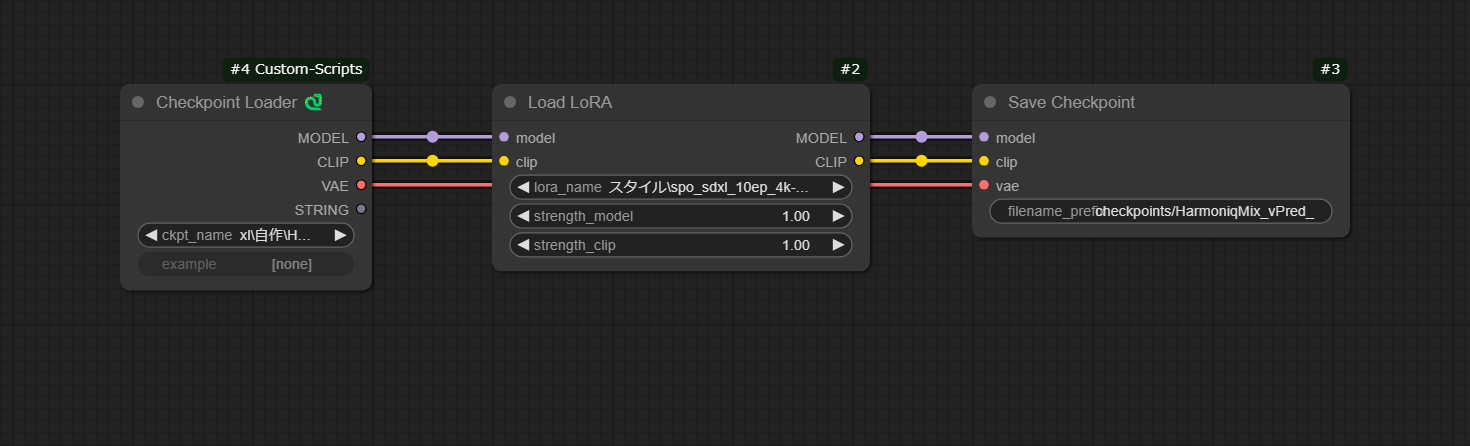The height and width of the screenshot is (446, 1470).
Task: Click the filename_prefix input field
Action: pyautogui.click(x=1160, y=211)
